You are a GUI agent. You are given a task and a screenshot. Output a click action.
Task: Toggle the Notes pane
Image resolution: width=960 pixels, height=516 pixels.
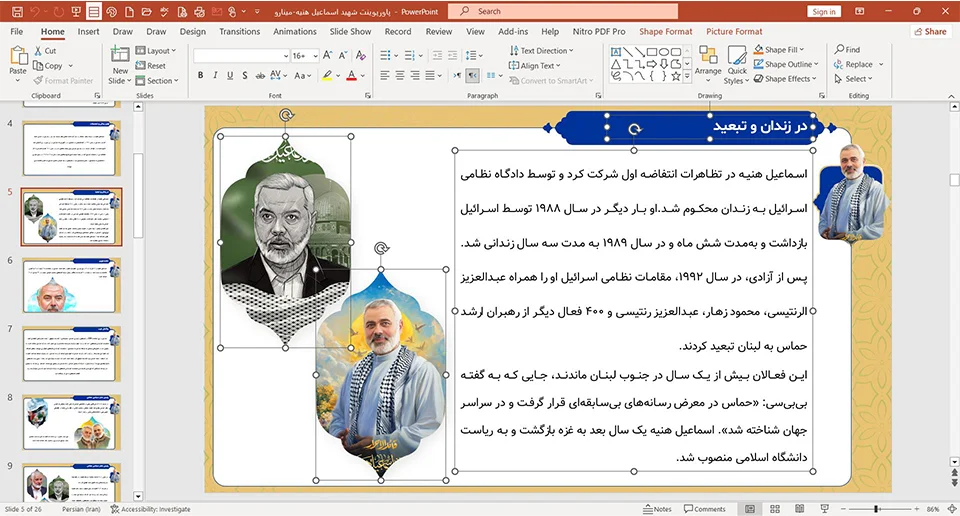pyautogui.click(x=658, y=509)
